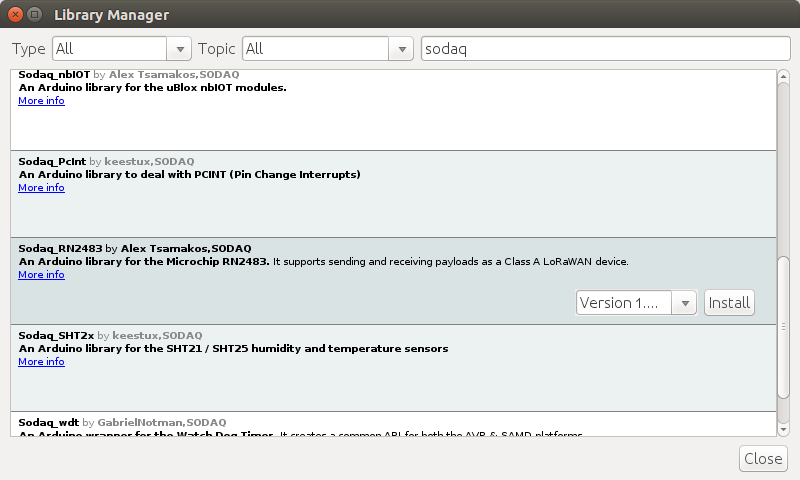Open More info link for Sodaq_nbIOT
Viewport: 800px width, 480px height.
[x=41, y=100]
